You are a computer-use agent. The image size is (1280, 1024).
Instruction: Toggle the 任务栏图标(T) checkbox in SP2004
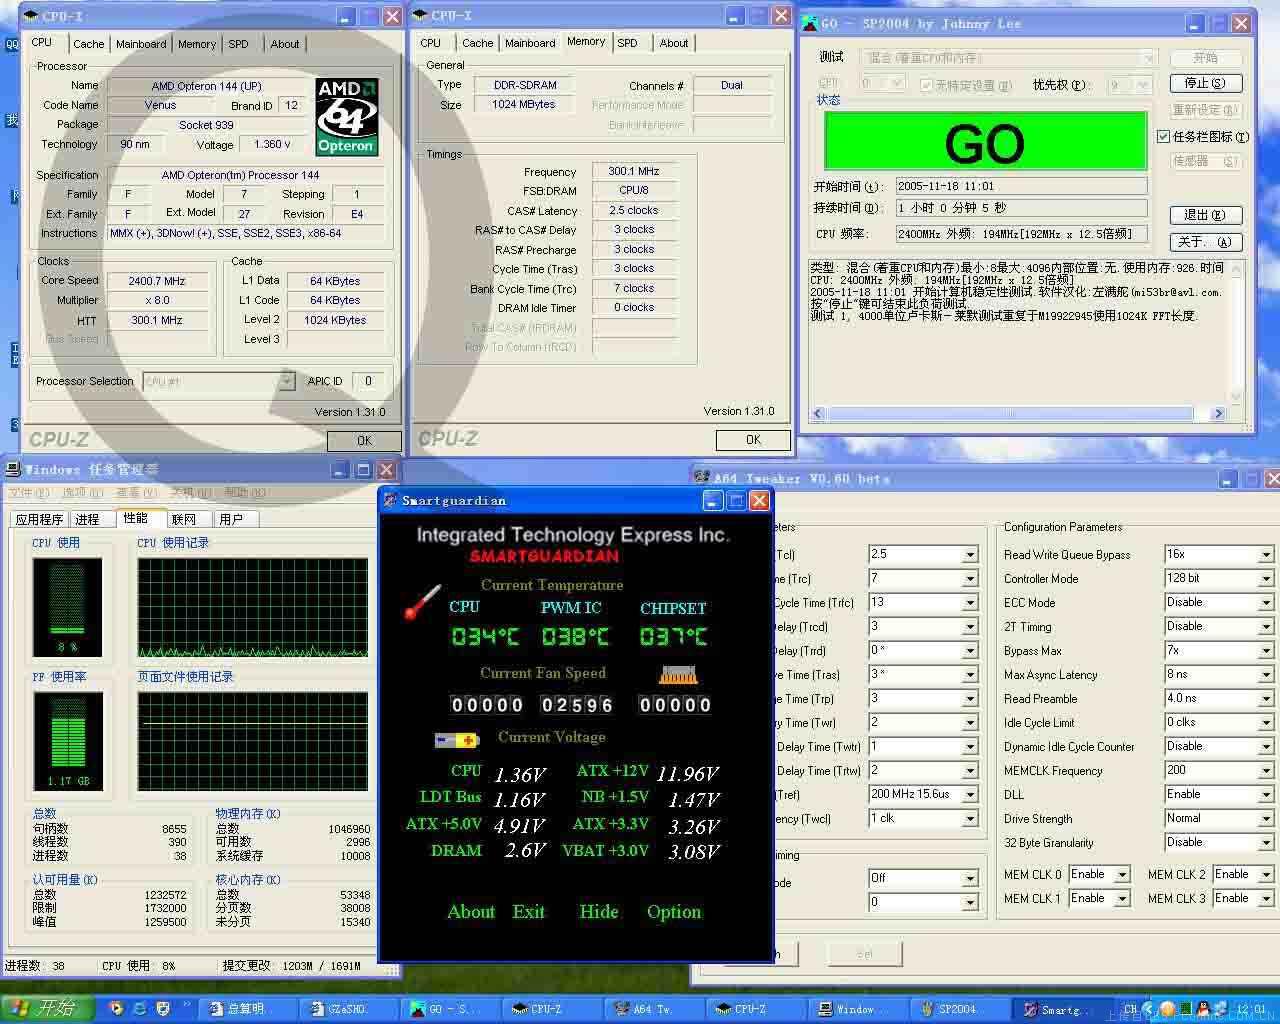point(1163,136)
